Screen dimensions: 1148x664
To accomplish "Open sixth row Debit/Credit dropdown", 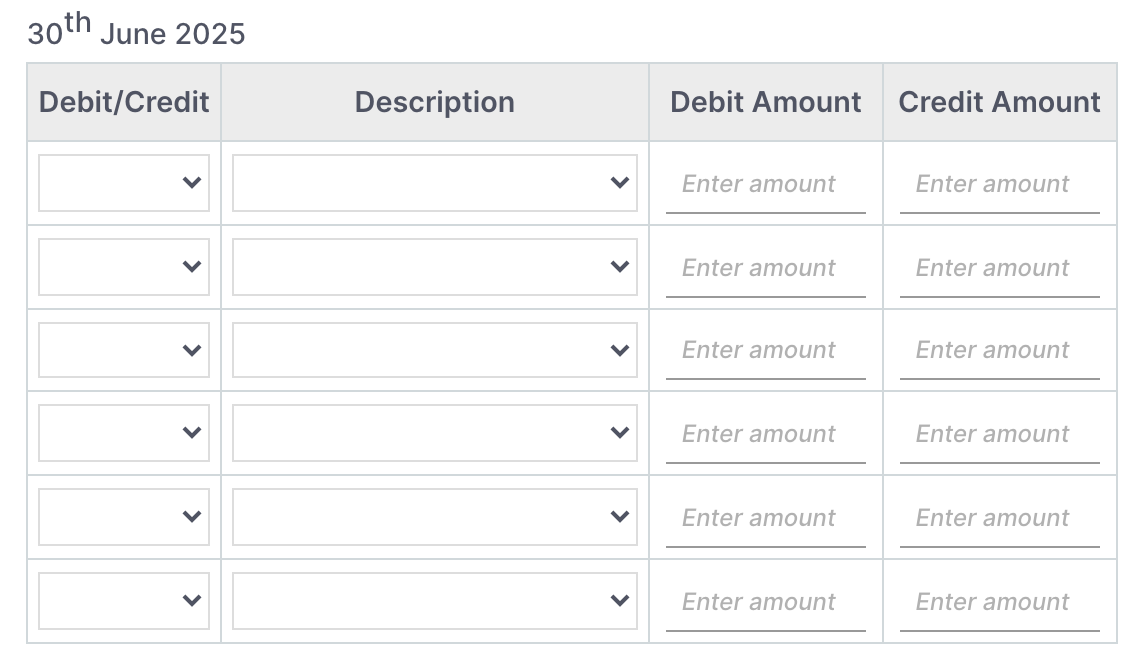I will (124, 601).
